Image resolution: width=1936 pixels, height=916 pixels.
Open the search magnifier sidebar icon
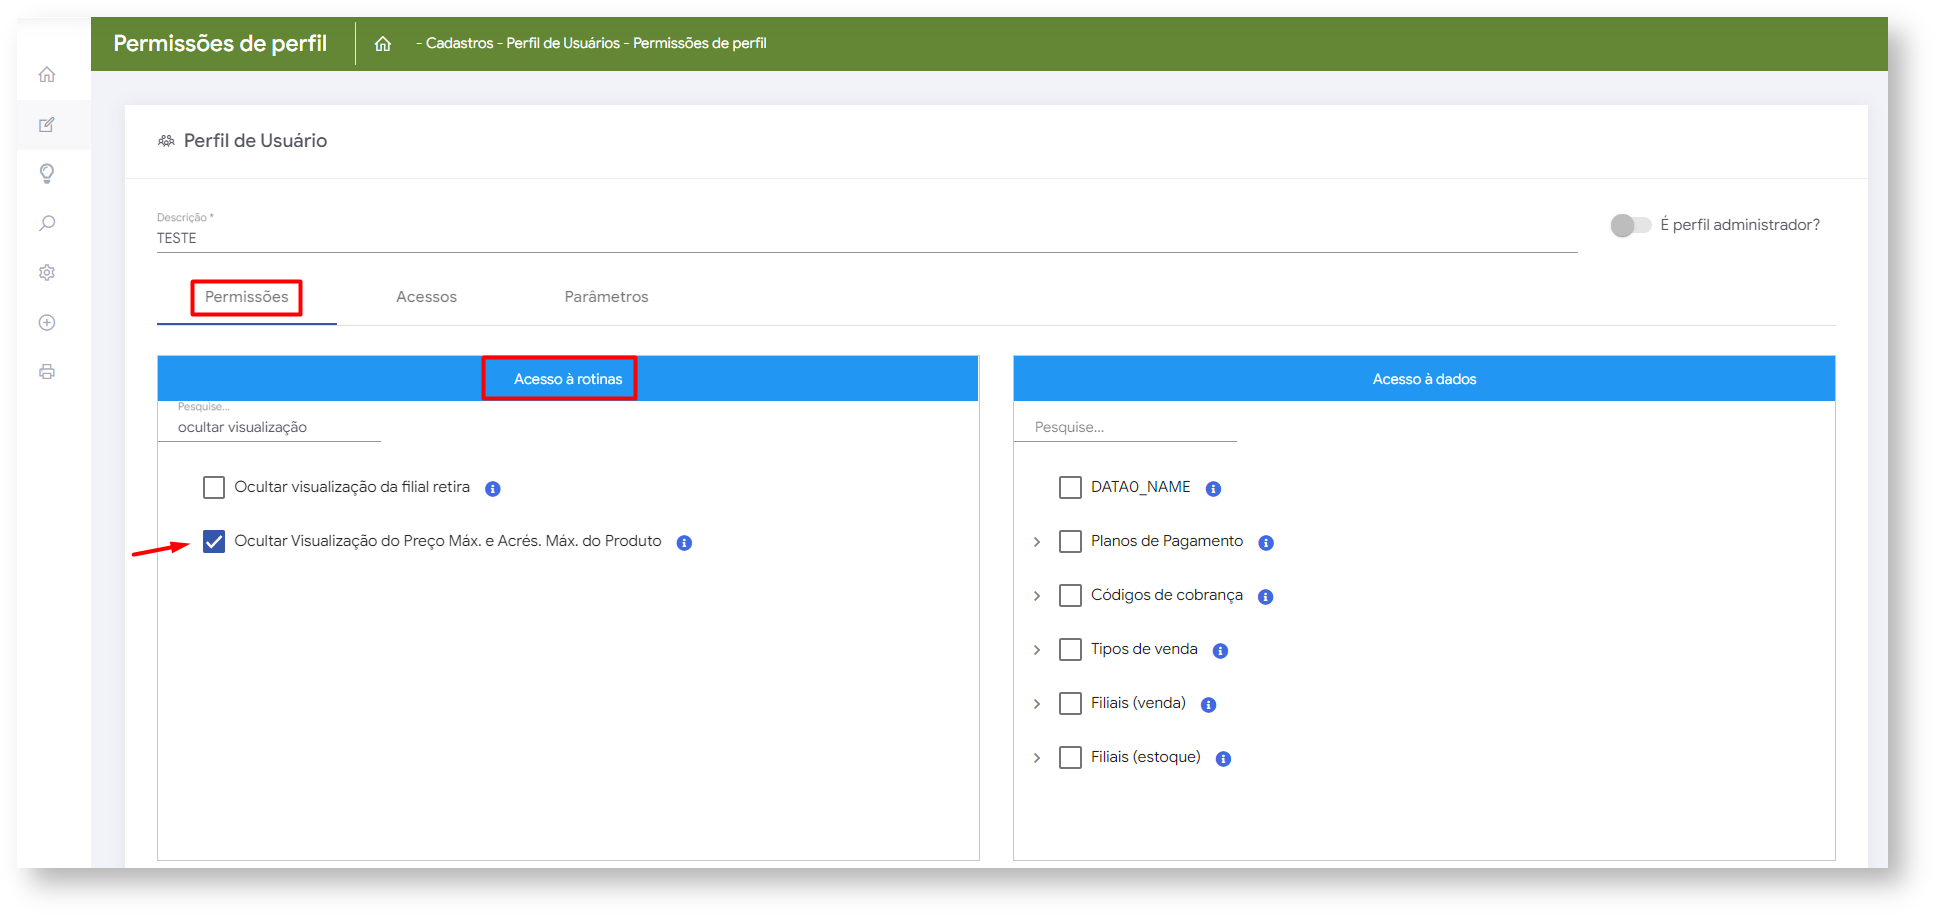pos(47,223)
